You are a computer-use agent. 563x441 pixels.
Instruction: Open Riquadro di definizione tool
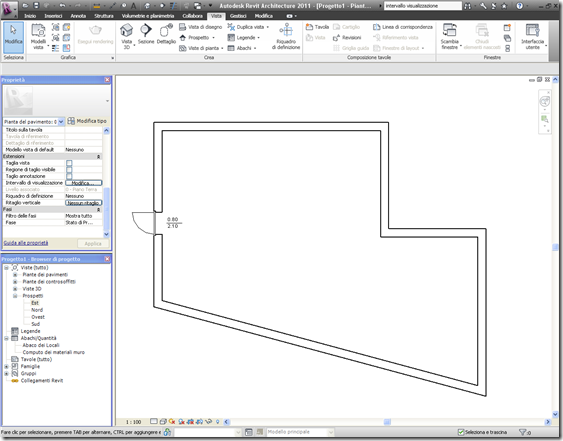coord(286,37)
